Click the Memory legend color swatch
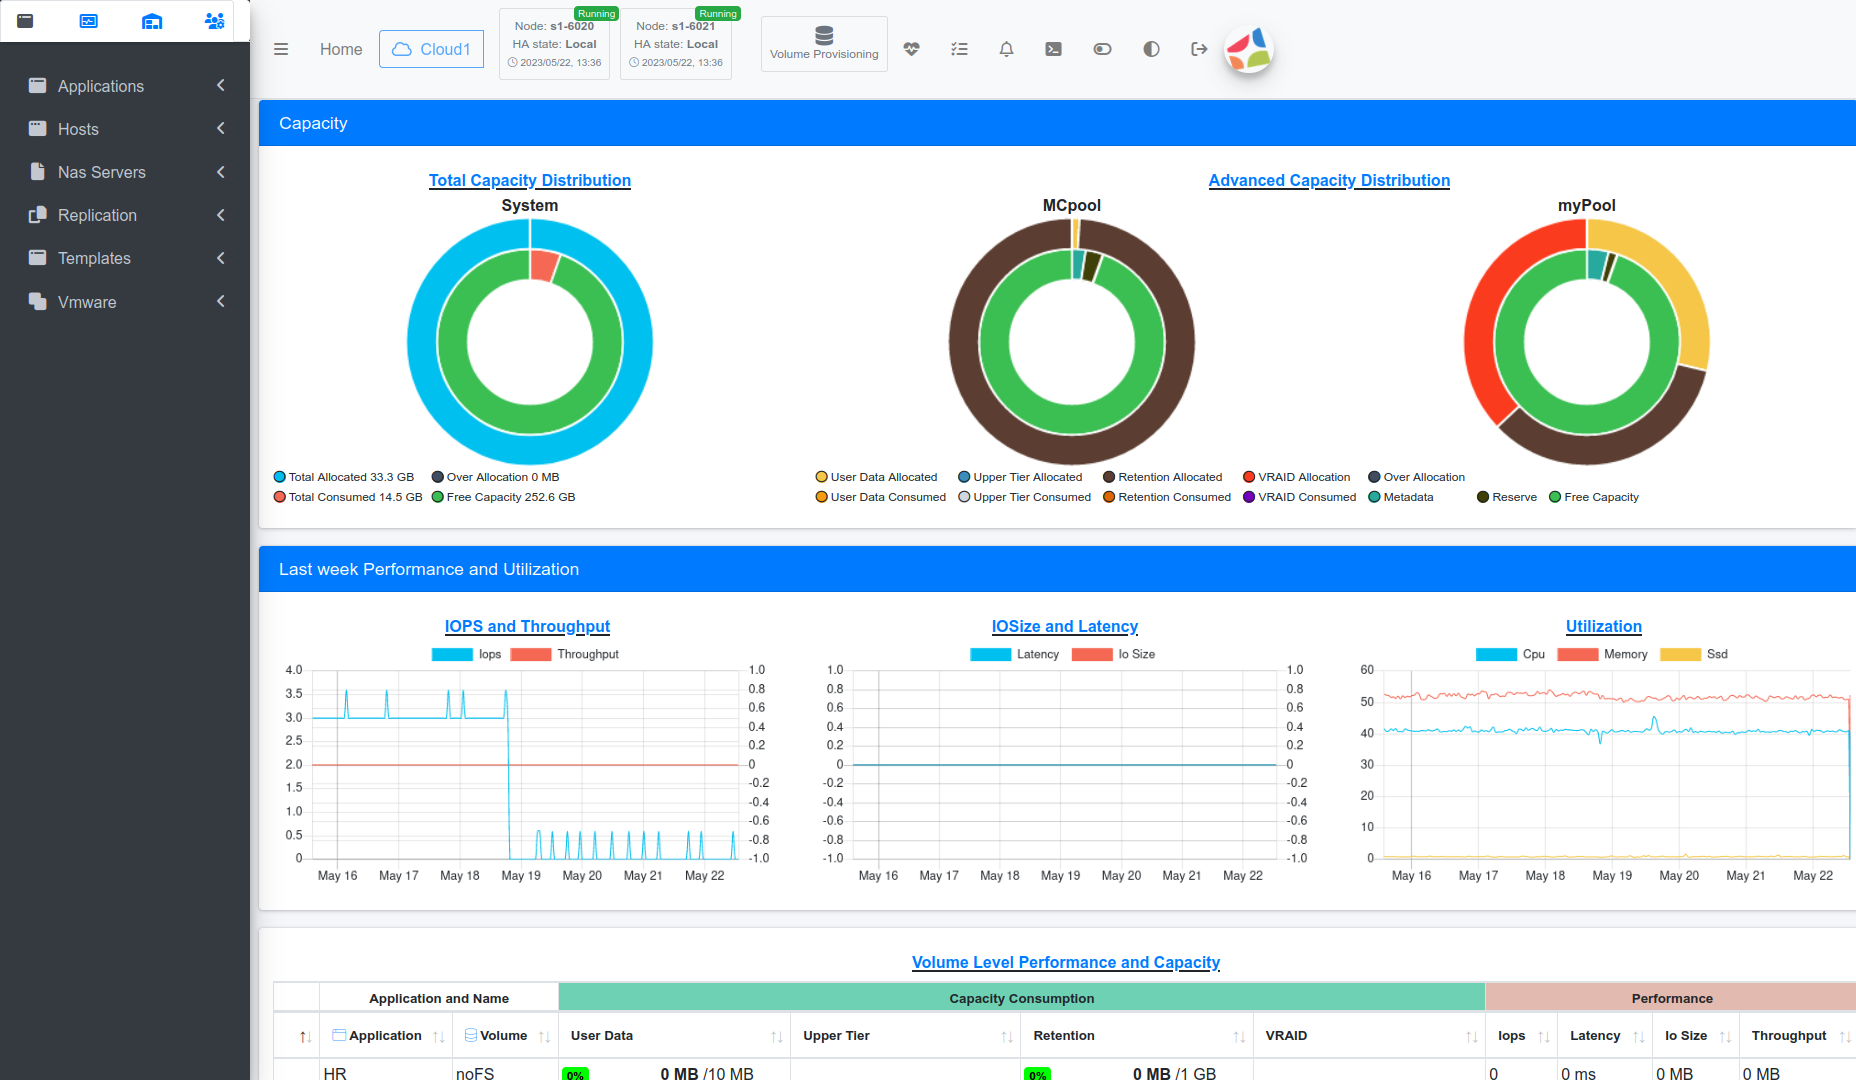This screenshot has height=1080, width=1856. 1577,654
